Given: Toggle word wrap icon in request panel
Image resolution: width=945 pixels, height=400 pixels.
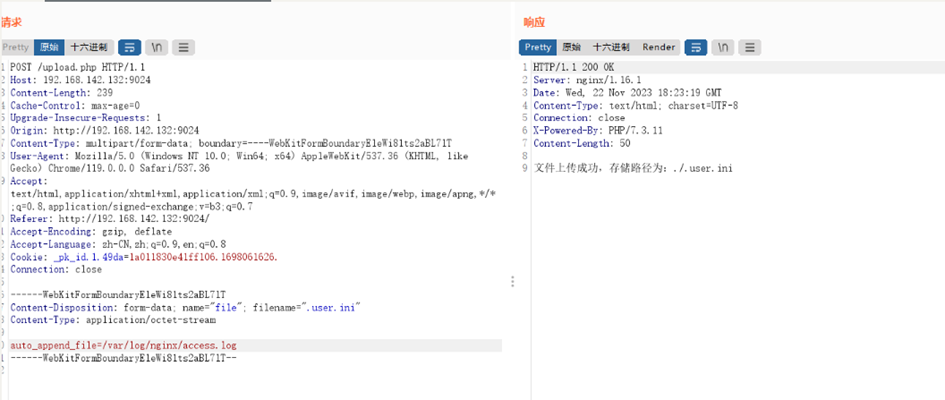Looking at the screenshot, I should (130, 47).
